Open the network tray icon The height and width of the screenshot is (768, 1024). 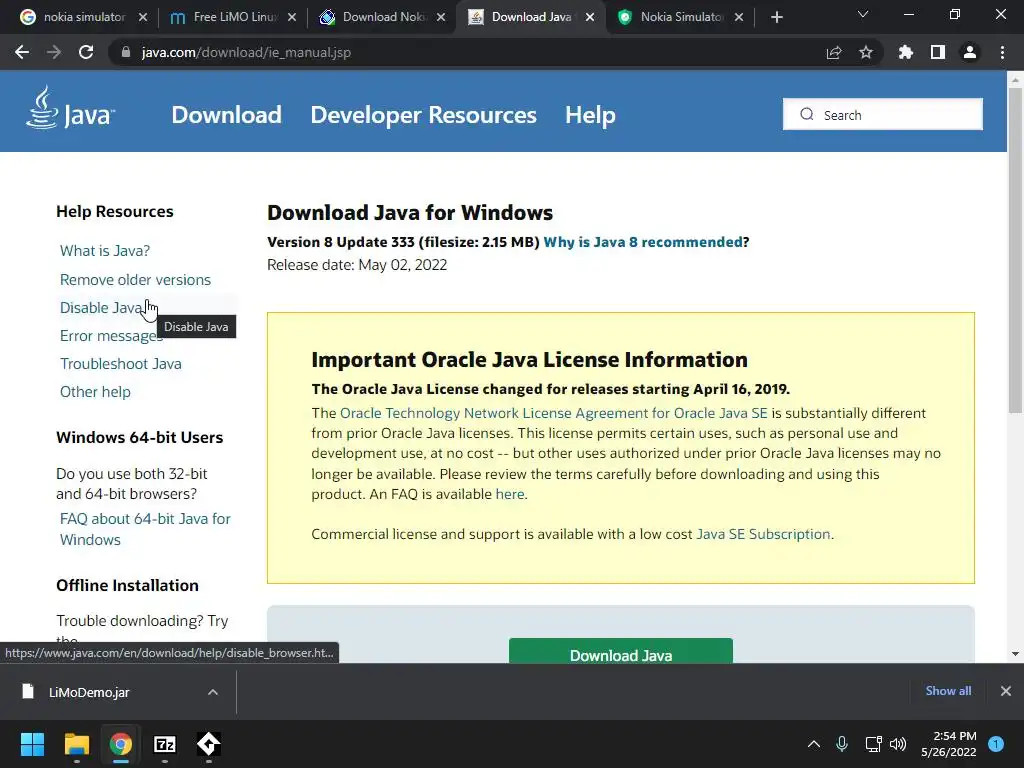click(873, 744)
